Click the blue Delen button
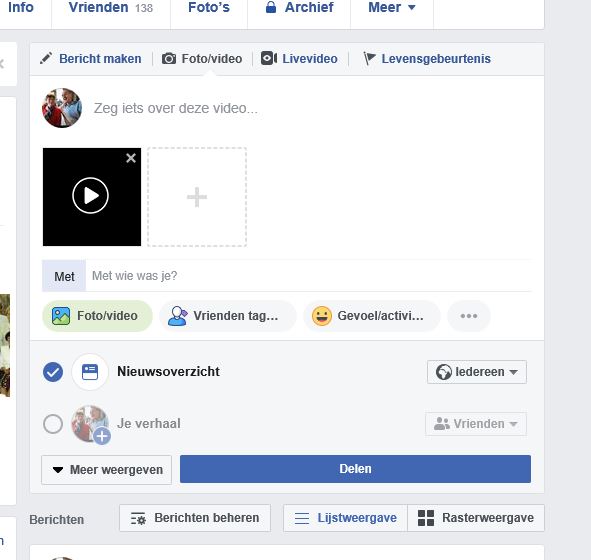 click(355, 469)
